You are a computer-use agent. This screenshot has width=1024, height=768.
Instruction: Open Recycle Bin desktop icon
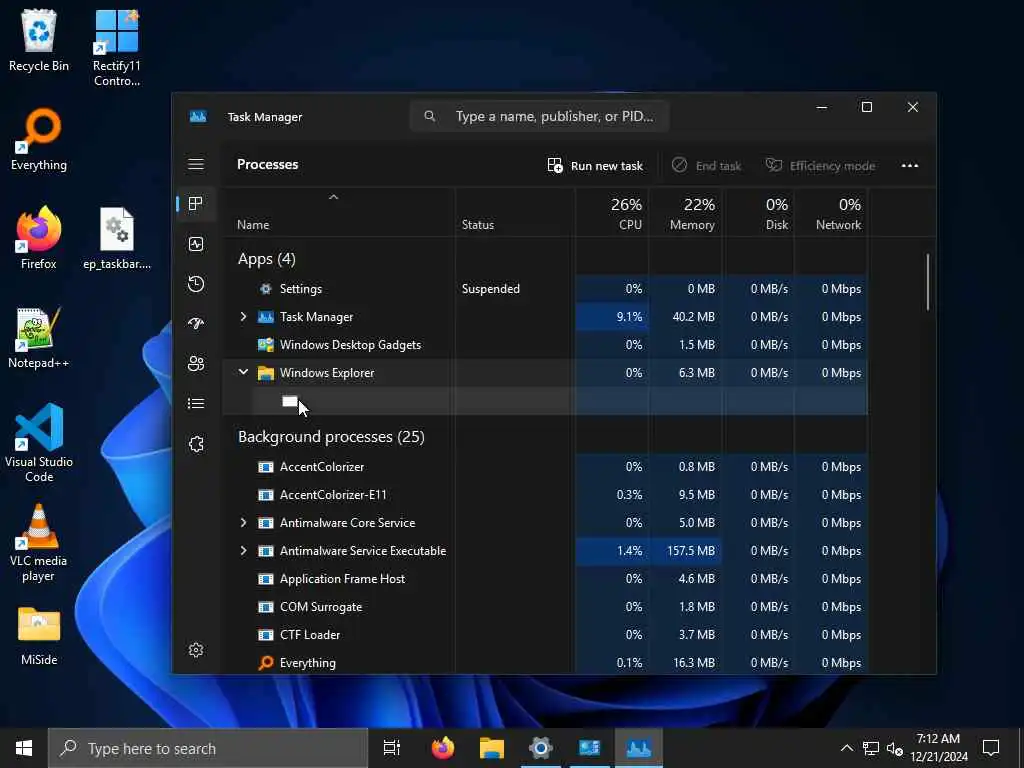(x=39, y=41)
